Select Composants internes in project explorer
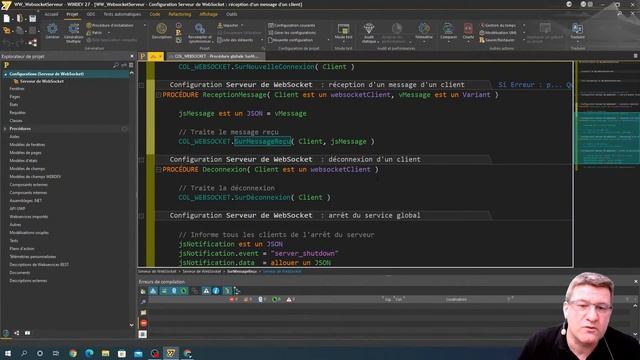The image size is (640, 360). coord(28,193)
